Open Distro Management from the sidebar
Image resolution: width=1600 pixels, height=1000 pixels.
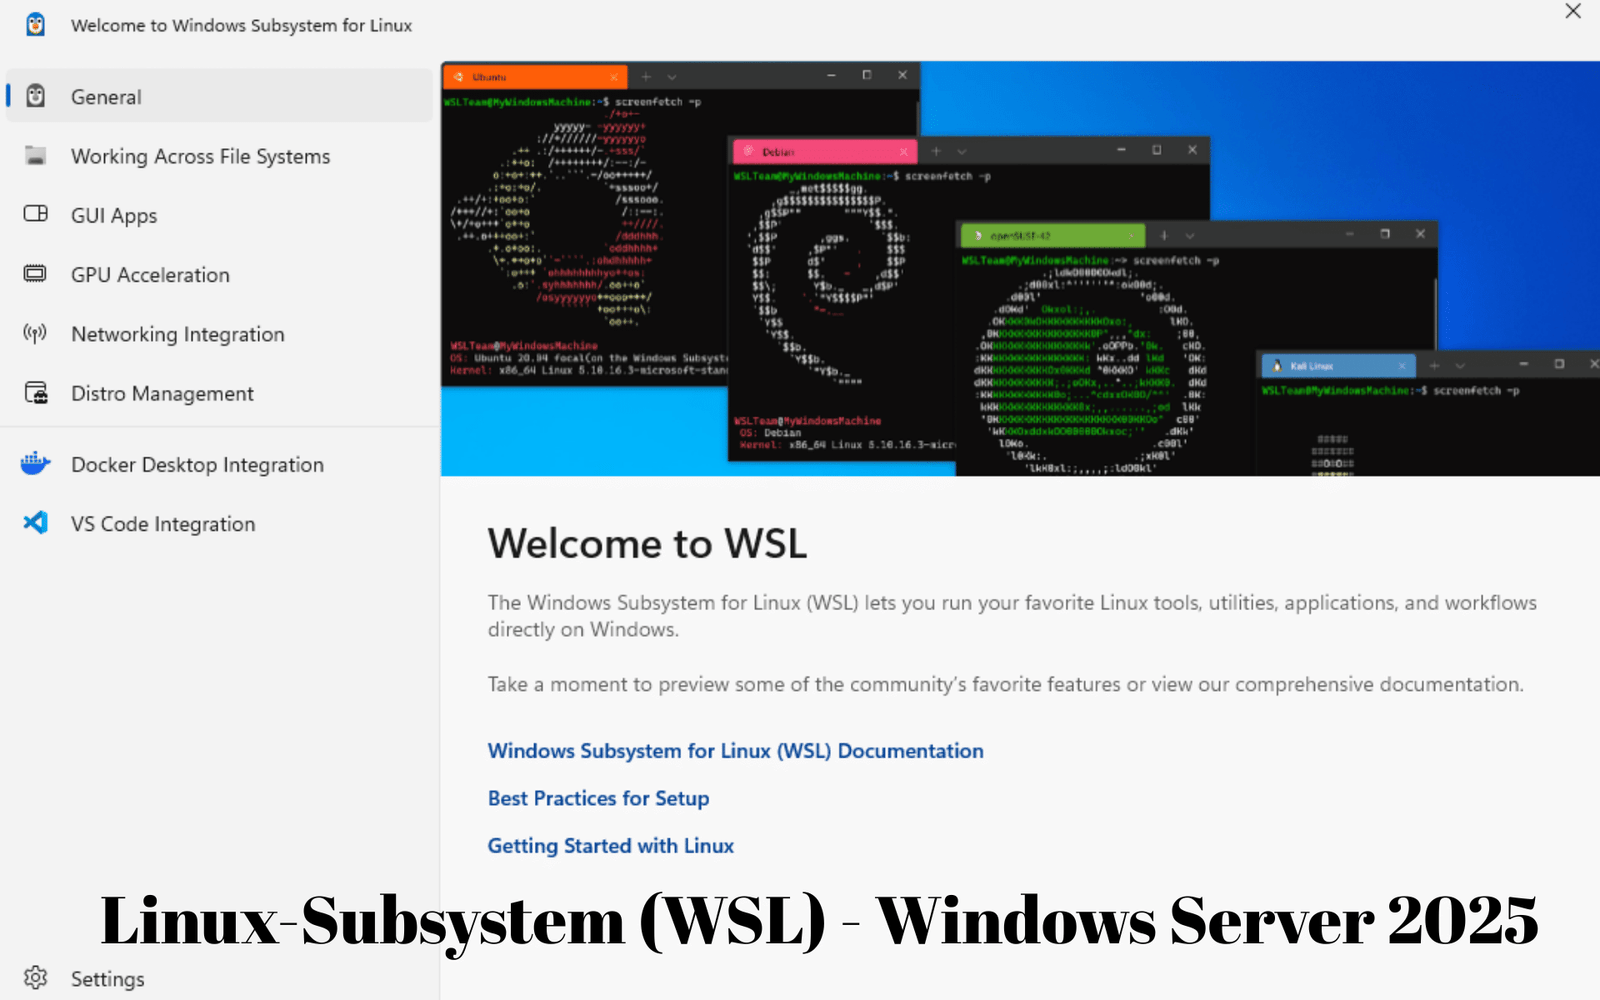click(x=35, y=392)
